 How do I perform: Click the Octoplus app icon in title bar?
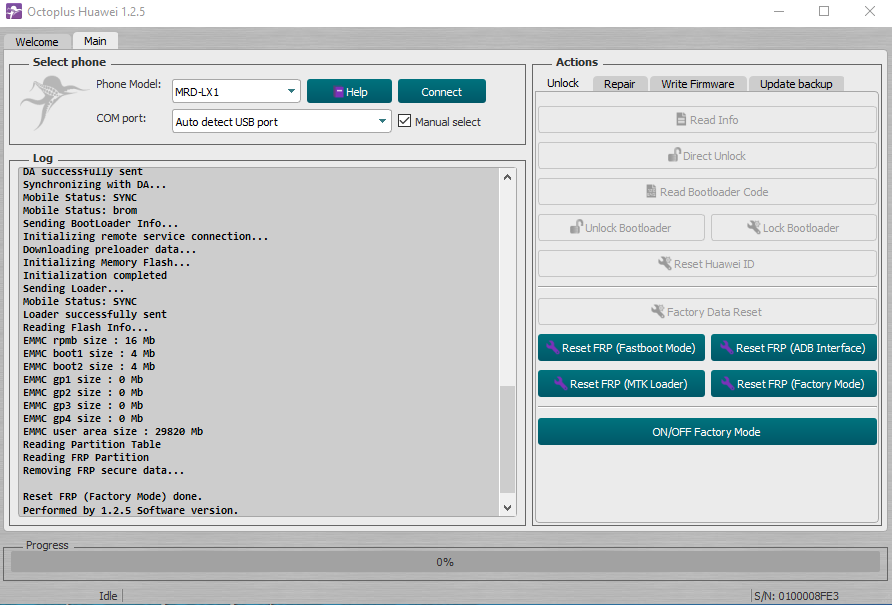[x=14, y=11]
